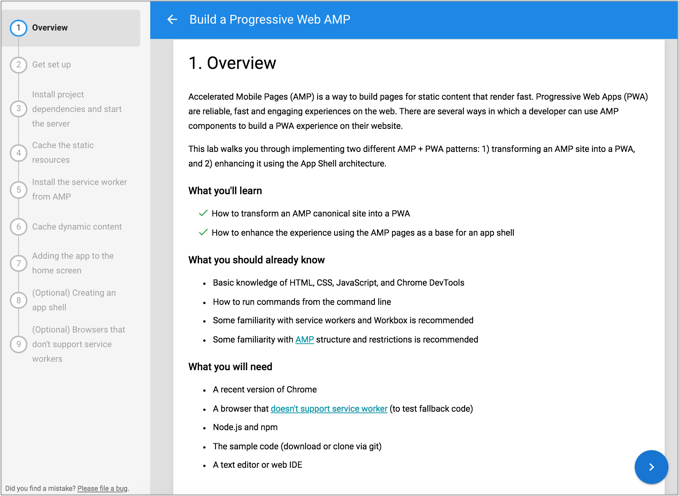This screenshot has width=679, height=496.
Task: Go to Cache dynamic content step
Action: point(77,227)
